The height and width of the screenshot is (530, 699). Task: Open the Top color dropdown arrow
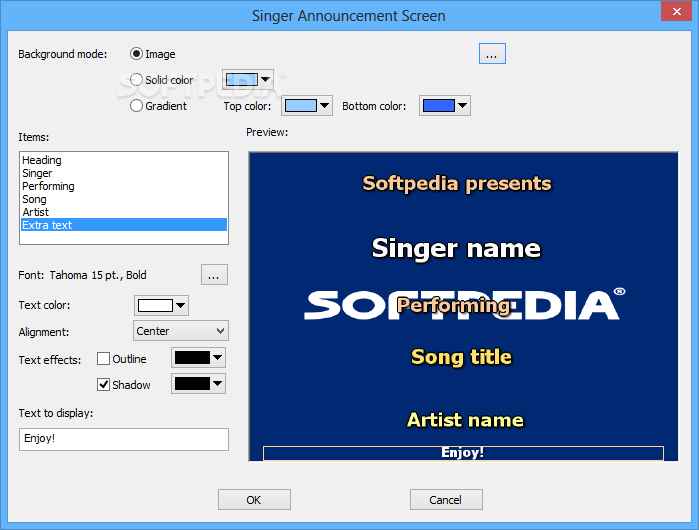pos(325,106)
